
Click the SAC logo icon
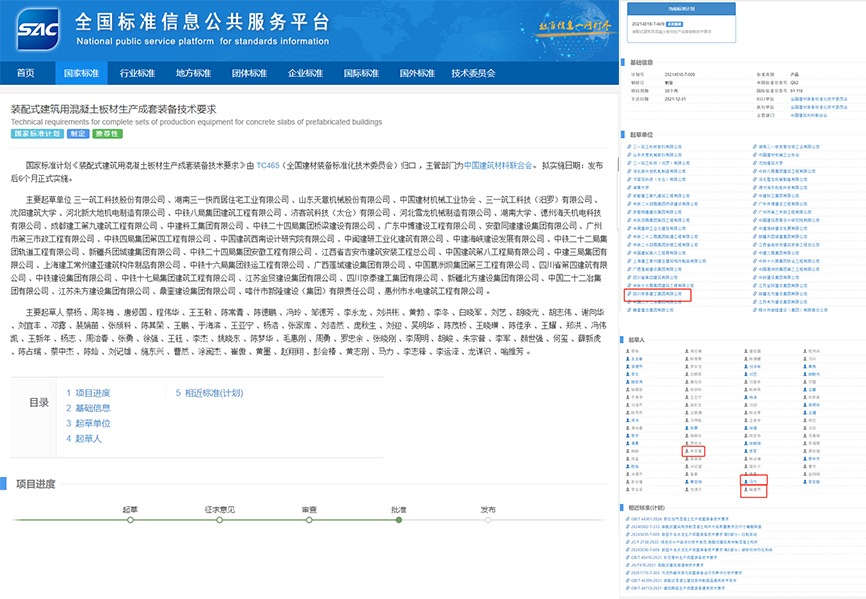point(37,32)
